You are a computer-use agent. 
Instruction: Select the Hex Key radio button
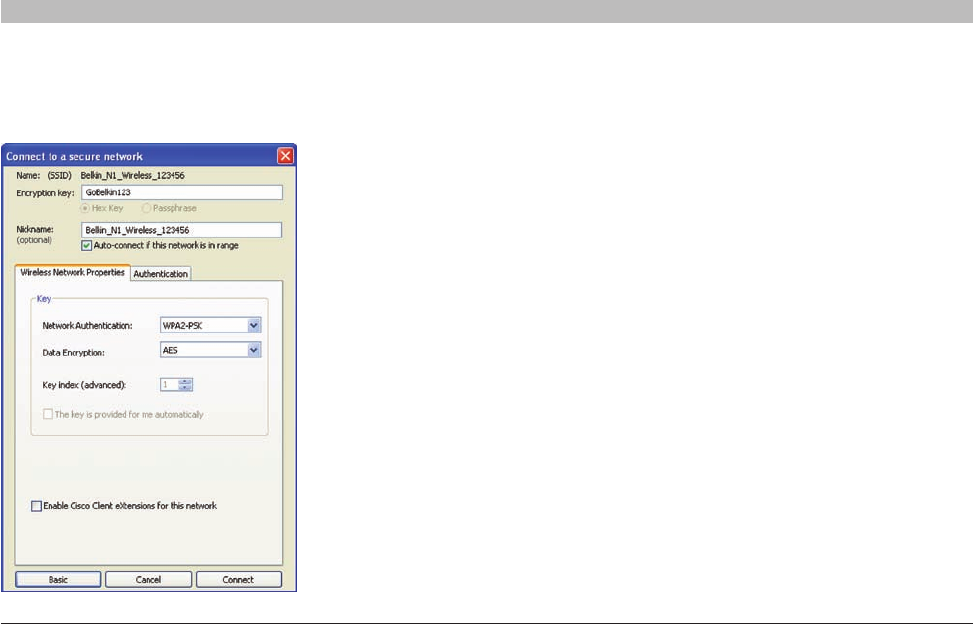point(85,208)
